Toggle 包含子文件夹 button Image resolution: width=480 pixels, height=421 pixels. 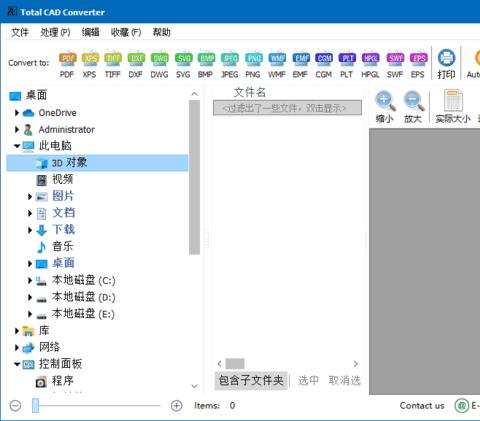(251, 380)
